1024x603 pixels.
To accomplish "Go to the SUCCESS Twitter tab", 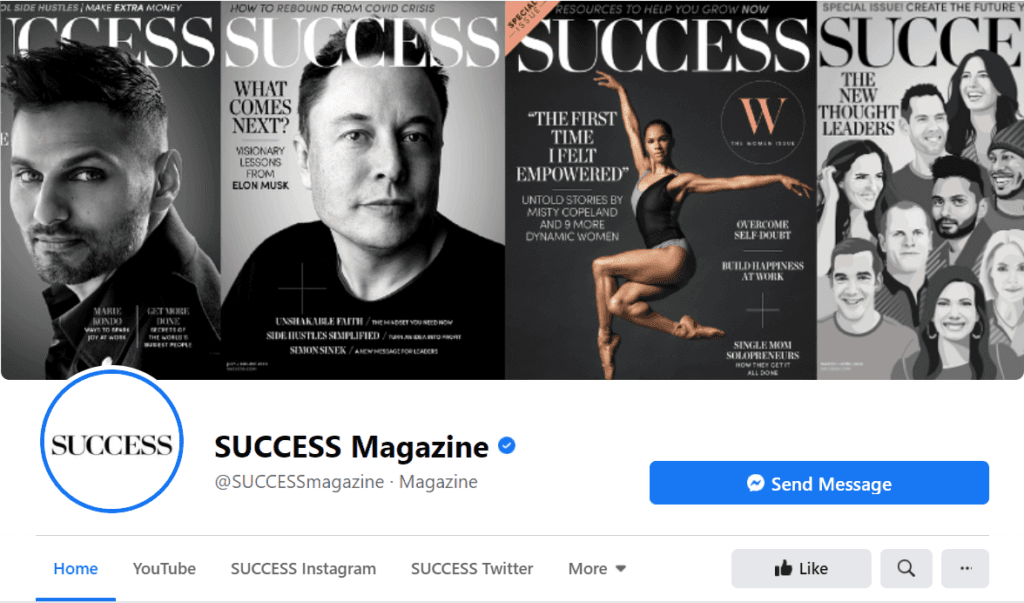I will click(x=472, y=569).
